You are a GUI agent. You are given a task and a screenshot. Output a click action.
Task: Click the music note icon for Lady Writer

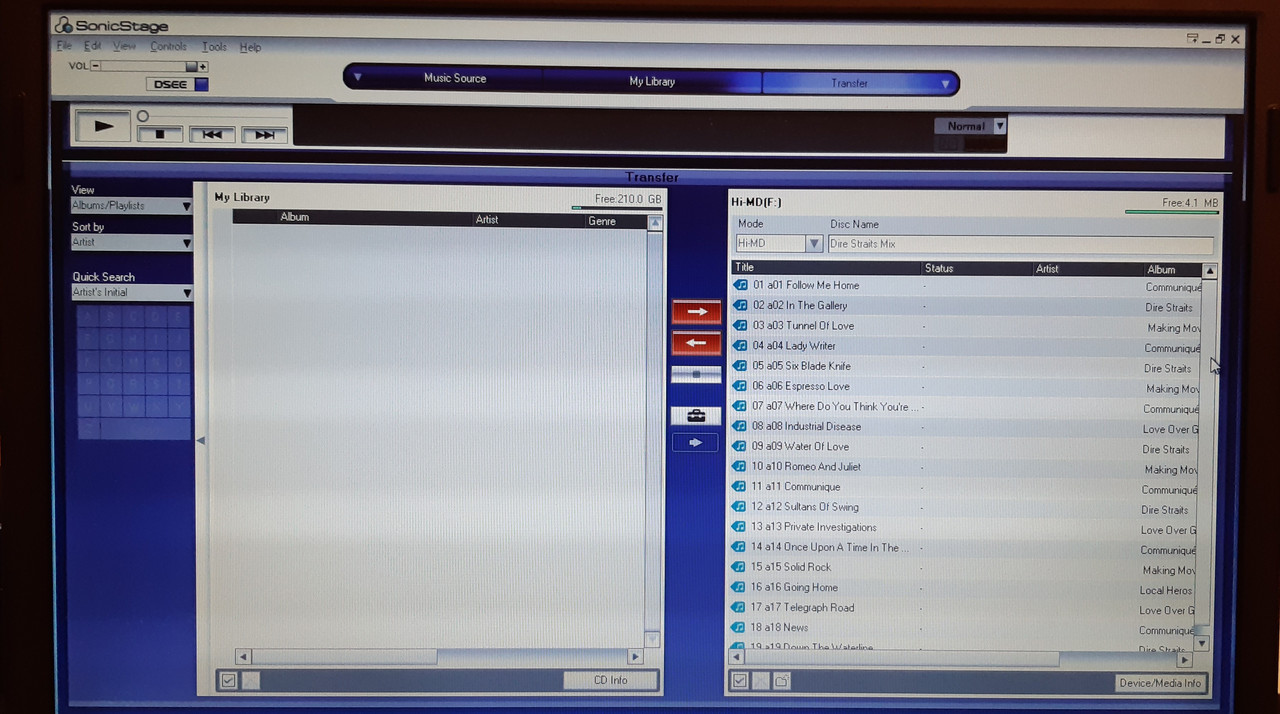point(741,346)
